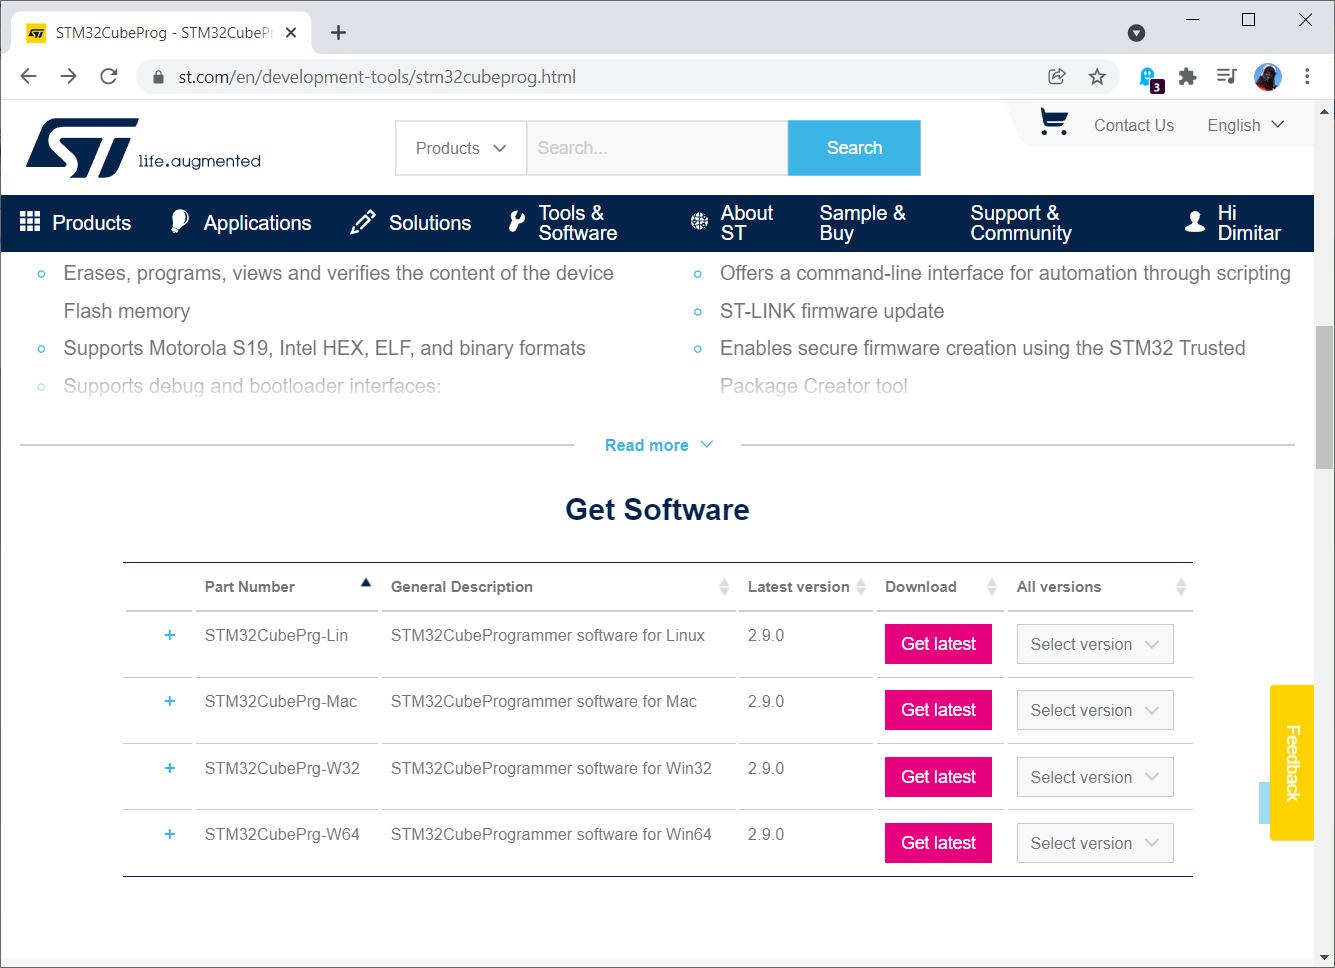Open the Products navigation menu
Image resolution: width=1335 pixels, height=968 pixels.
[x=76, y=223]
